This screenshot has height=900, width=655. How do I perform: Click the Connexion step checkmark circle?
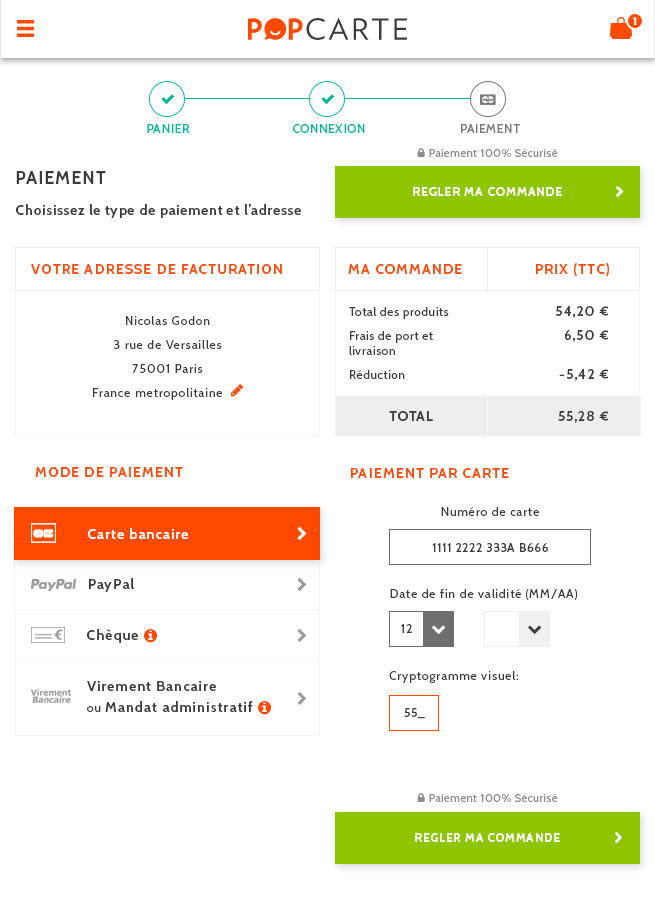[327, 99]
